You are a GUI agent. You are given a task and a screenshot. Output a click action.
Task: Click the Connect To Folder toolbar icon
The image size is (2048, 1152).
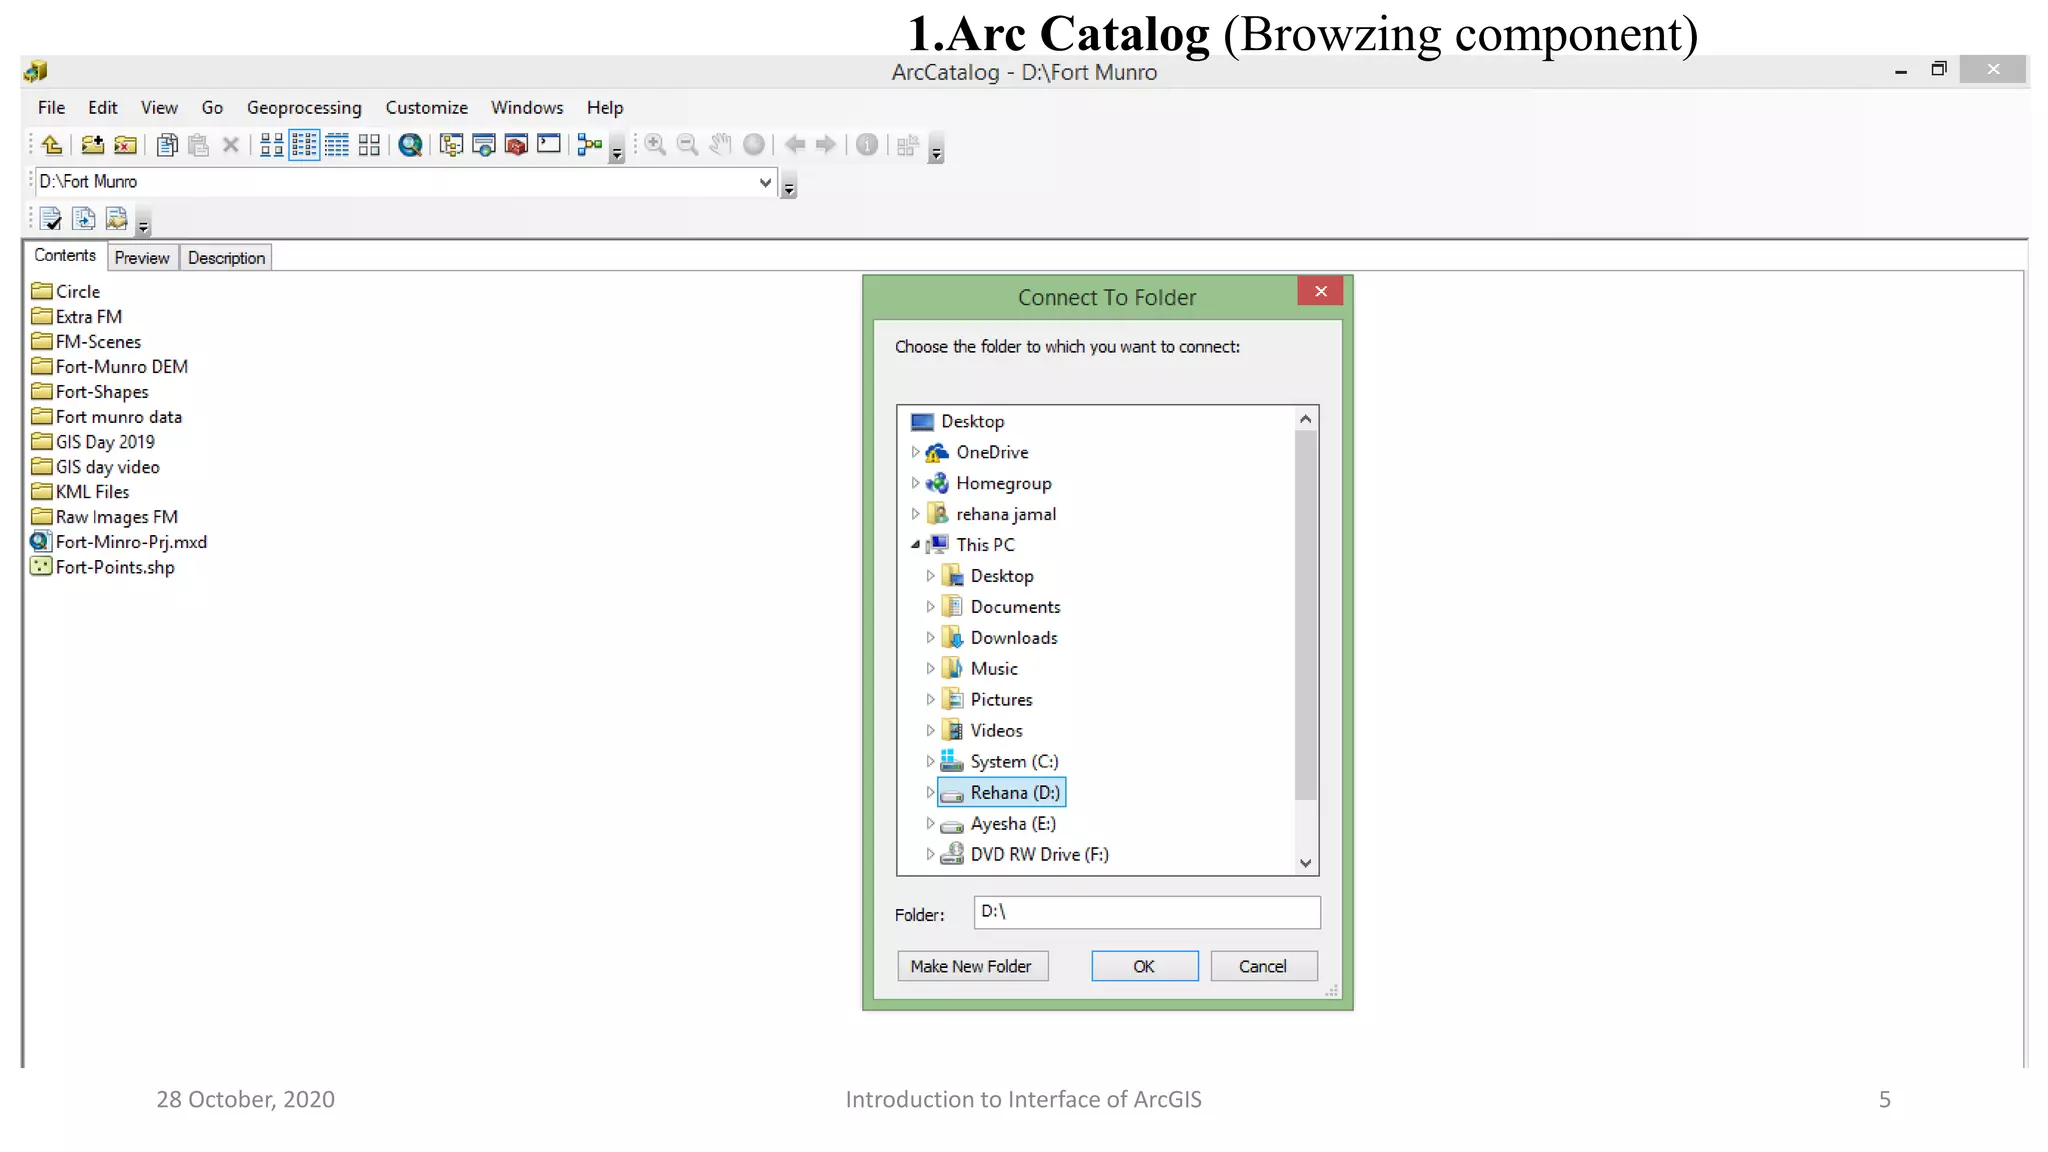pos(92,145)
